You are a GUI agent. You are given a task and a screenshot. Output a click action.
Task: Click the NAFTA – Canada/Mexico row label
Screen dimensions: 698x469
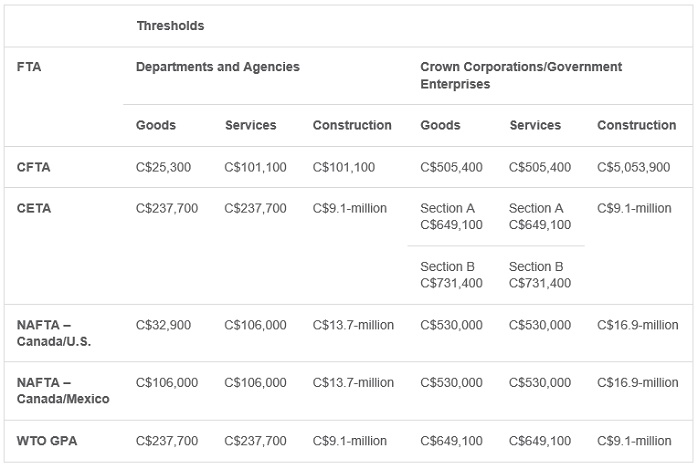63,391
